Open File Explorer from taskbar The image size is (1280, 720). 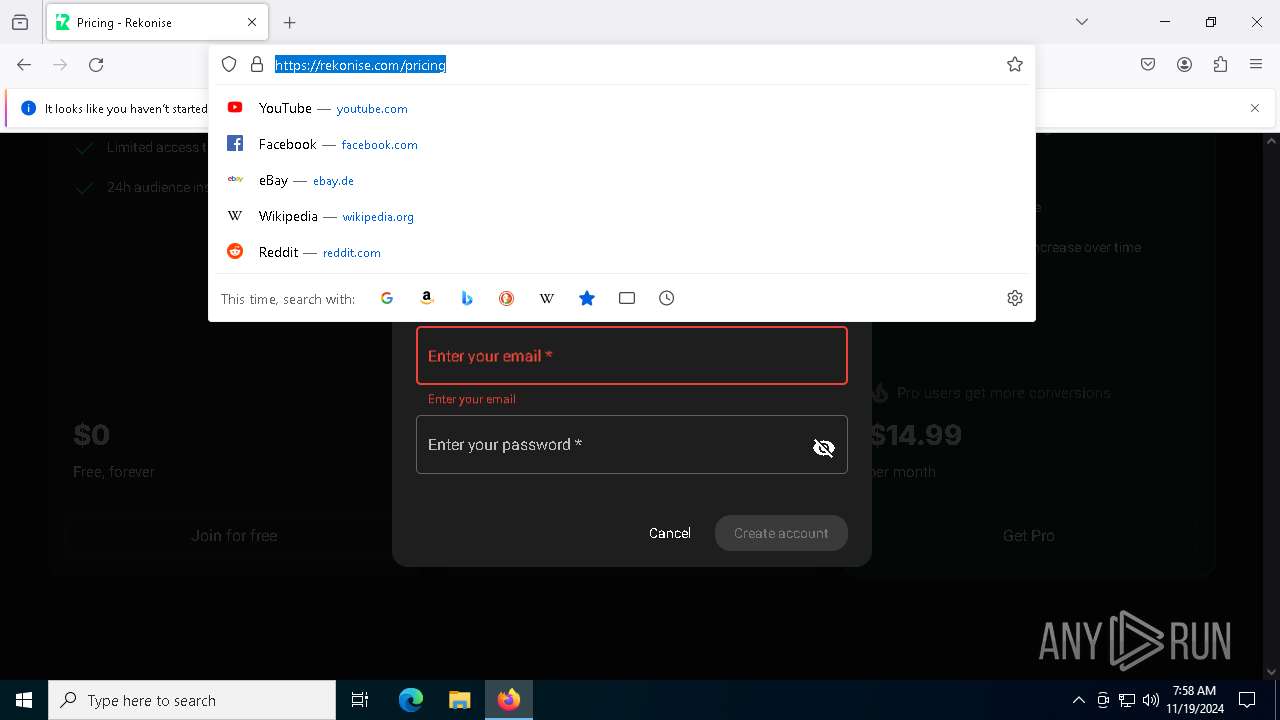click(460, 700)
